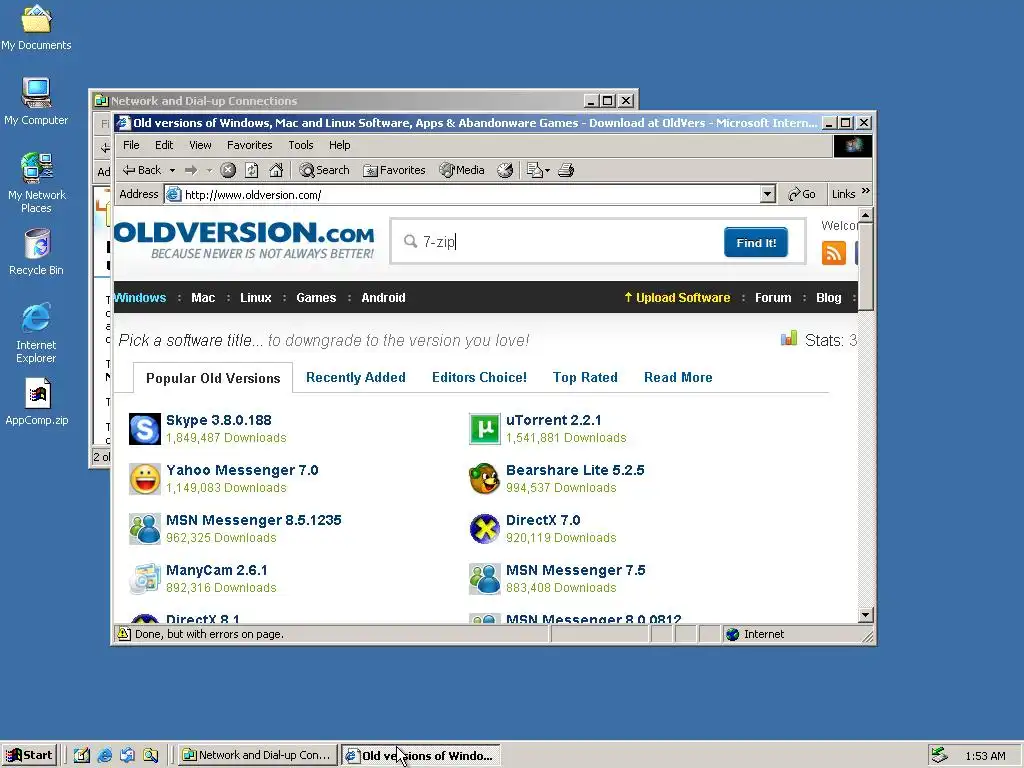The width and height of the screenshot is (1024, 768).
Task: Open the Favorites menu
Action: coord(249,145)
